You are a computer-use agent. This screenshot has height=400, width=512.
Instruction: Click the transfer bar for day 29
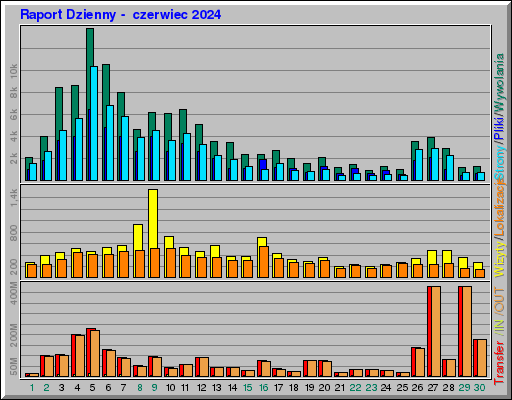[x=465, y=331]
